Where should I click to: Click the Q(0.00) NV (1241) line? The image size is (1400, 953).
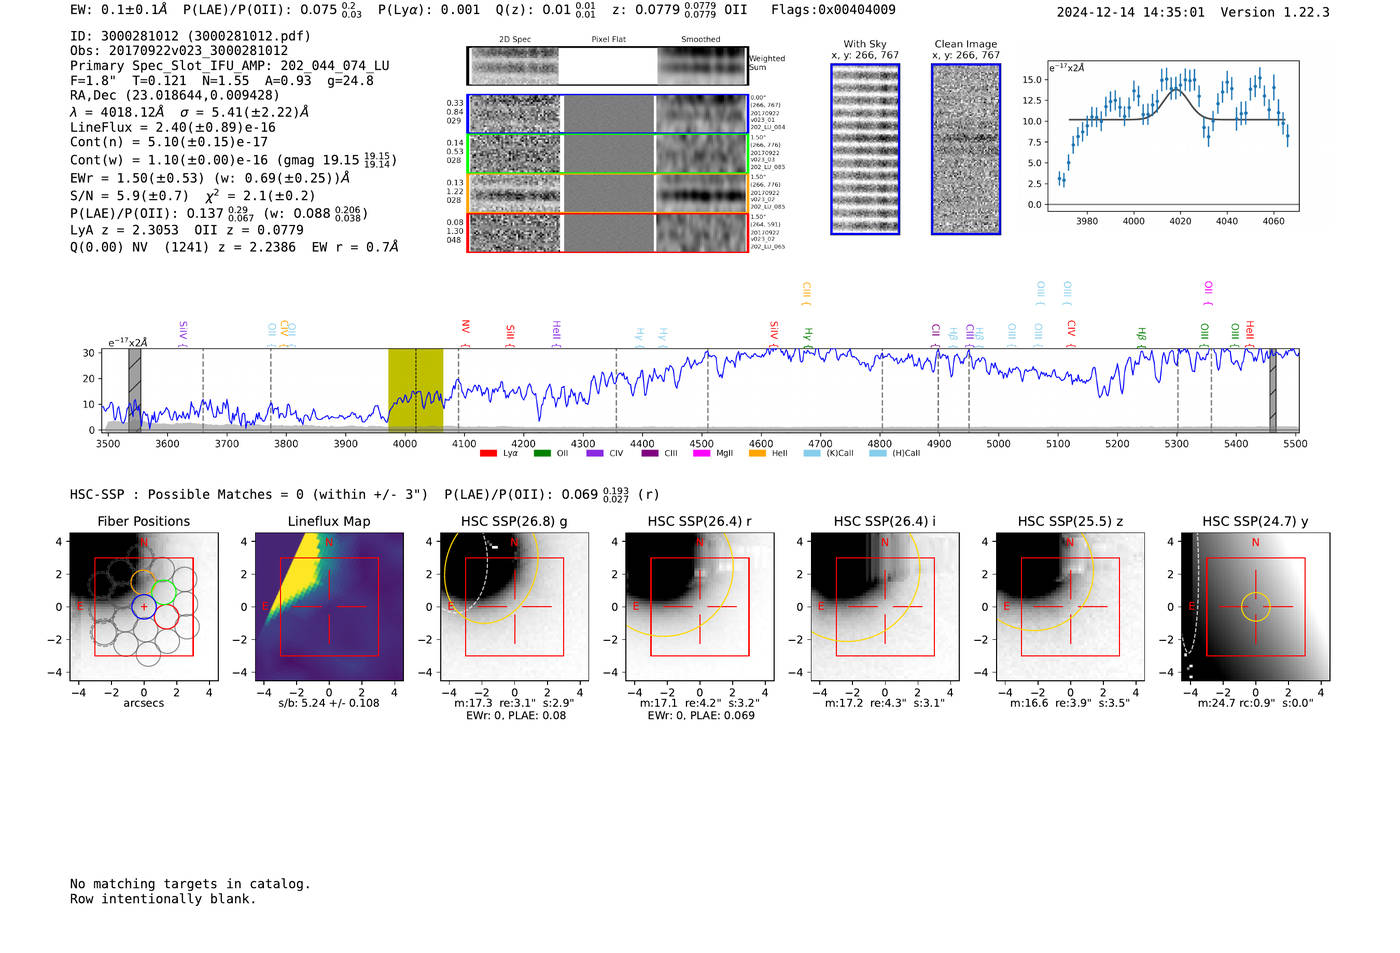(234, 247)
